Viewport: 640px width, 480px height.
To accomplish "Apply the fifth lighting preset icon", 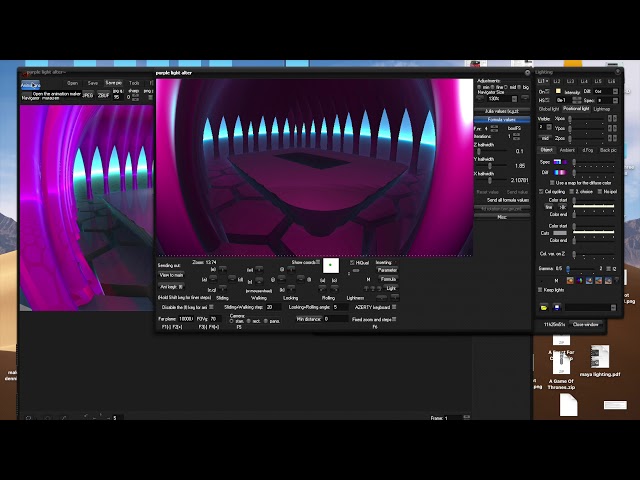I will click(608, 280).
